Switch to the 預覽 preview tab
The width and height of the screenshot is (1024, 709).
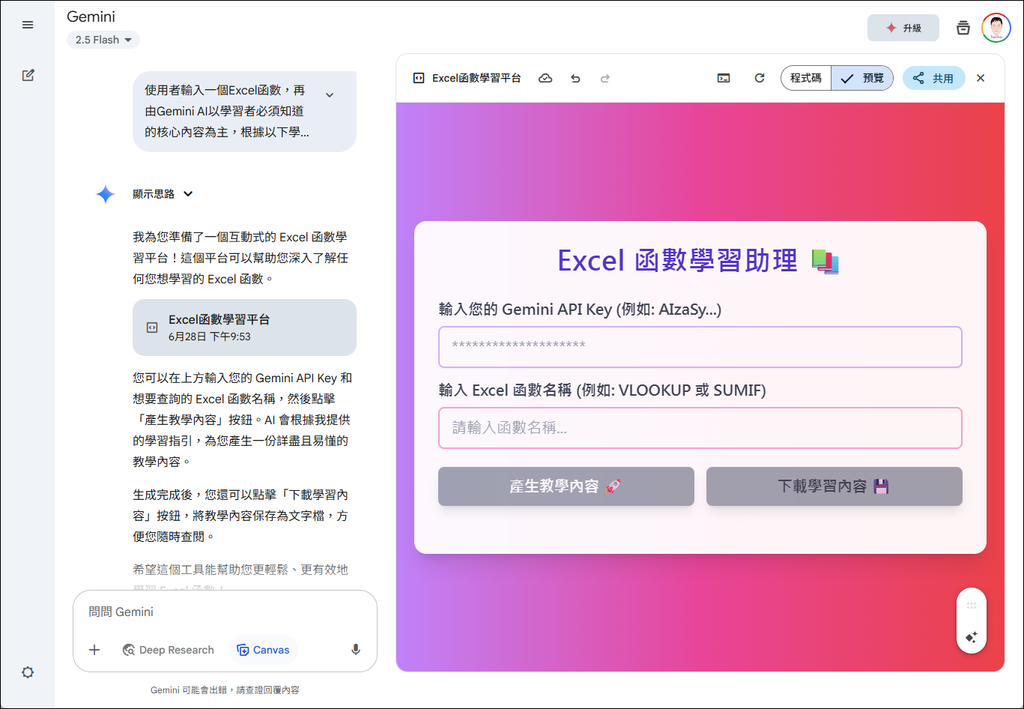(x=862, y=78)
